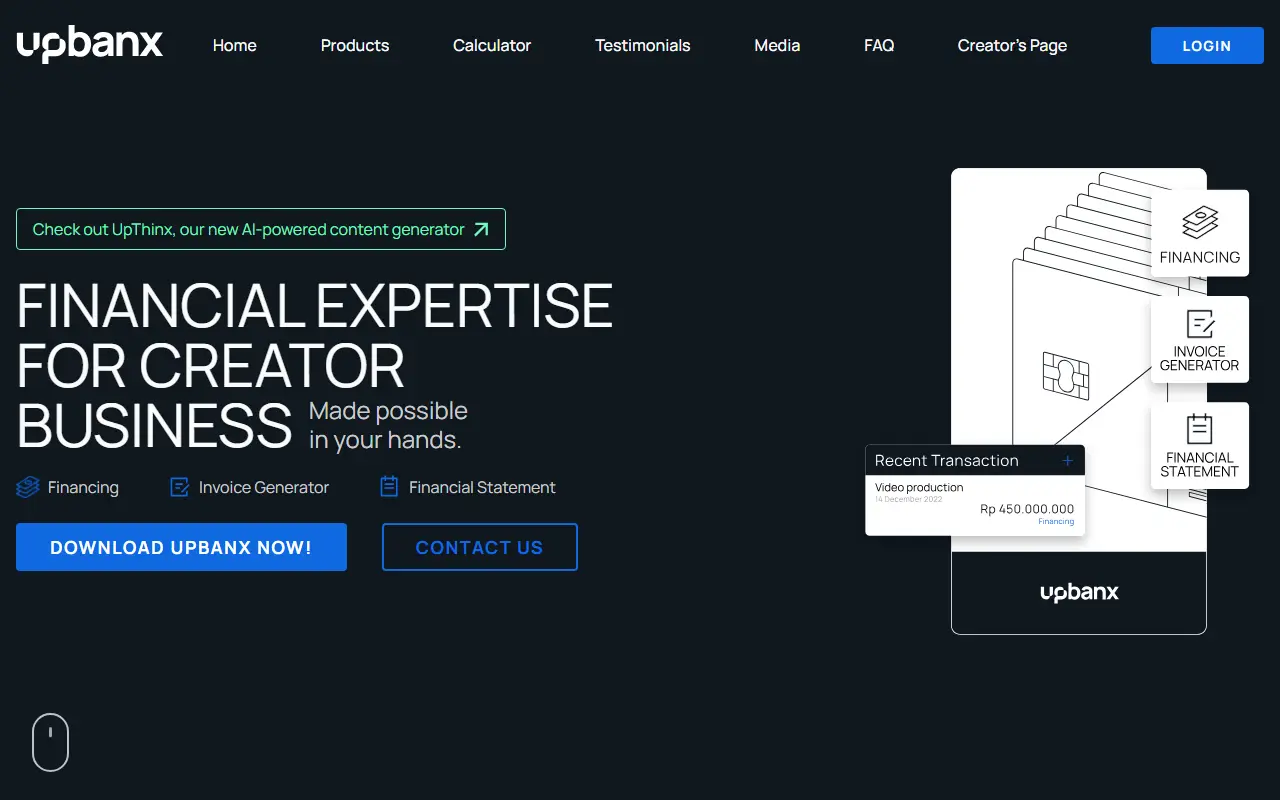Image resolution: width=1280 pixels, height=800 pixels.
Task: Click the mouse scroll indicator icon
Action: 50,742
